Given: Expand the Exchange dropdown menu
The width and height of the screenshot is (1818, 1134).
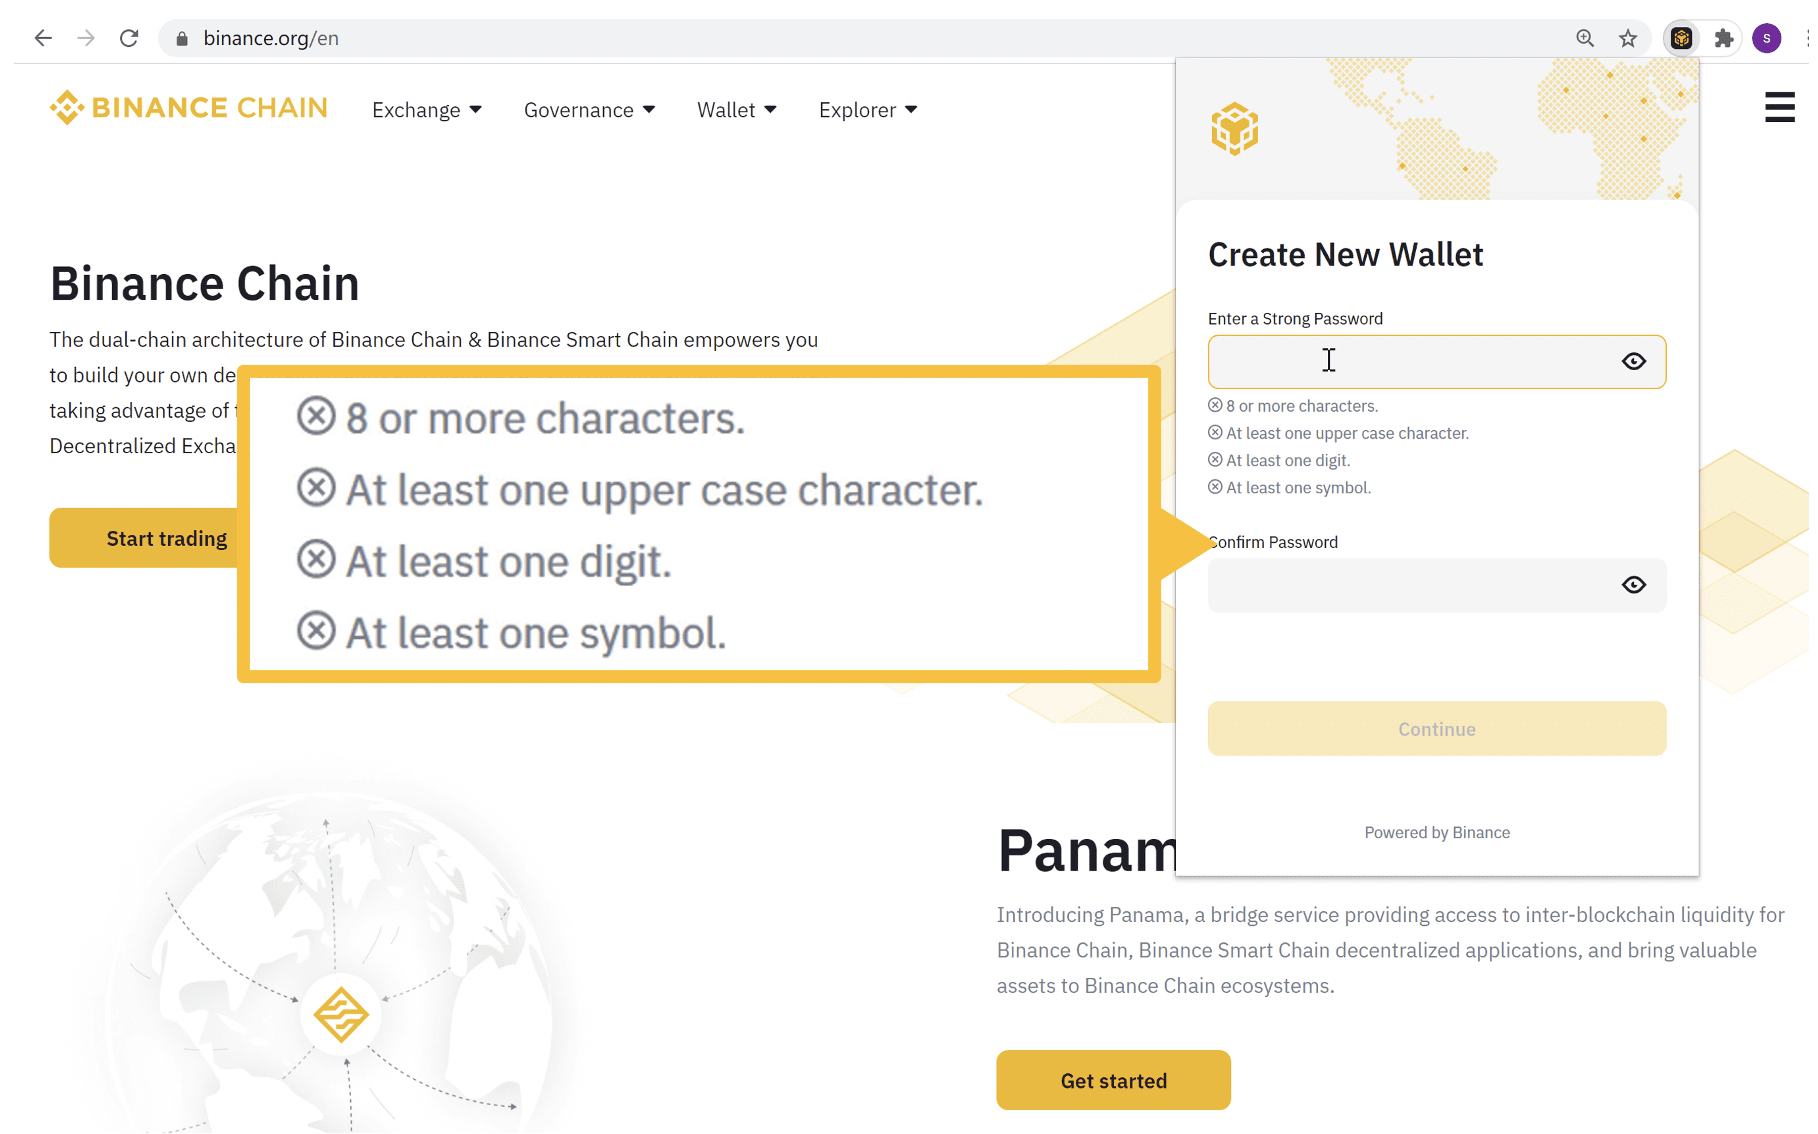Looking at the screenshot, I should point(427,110).
